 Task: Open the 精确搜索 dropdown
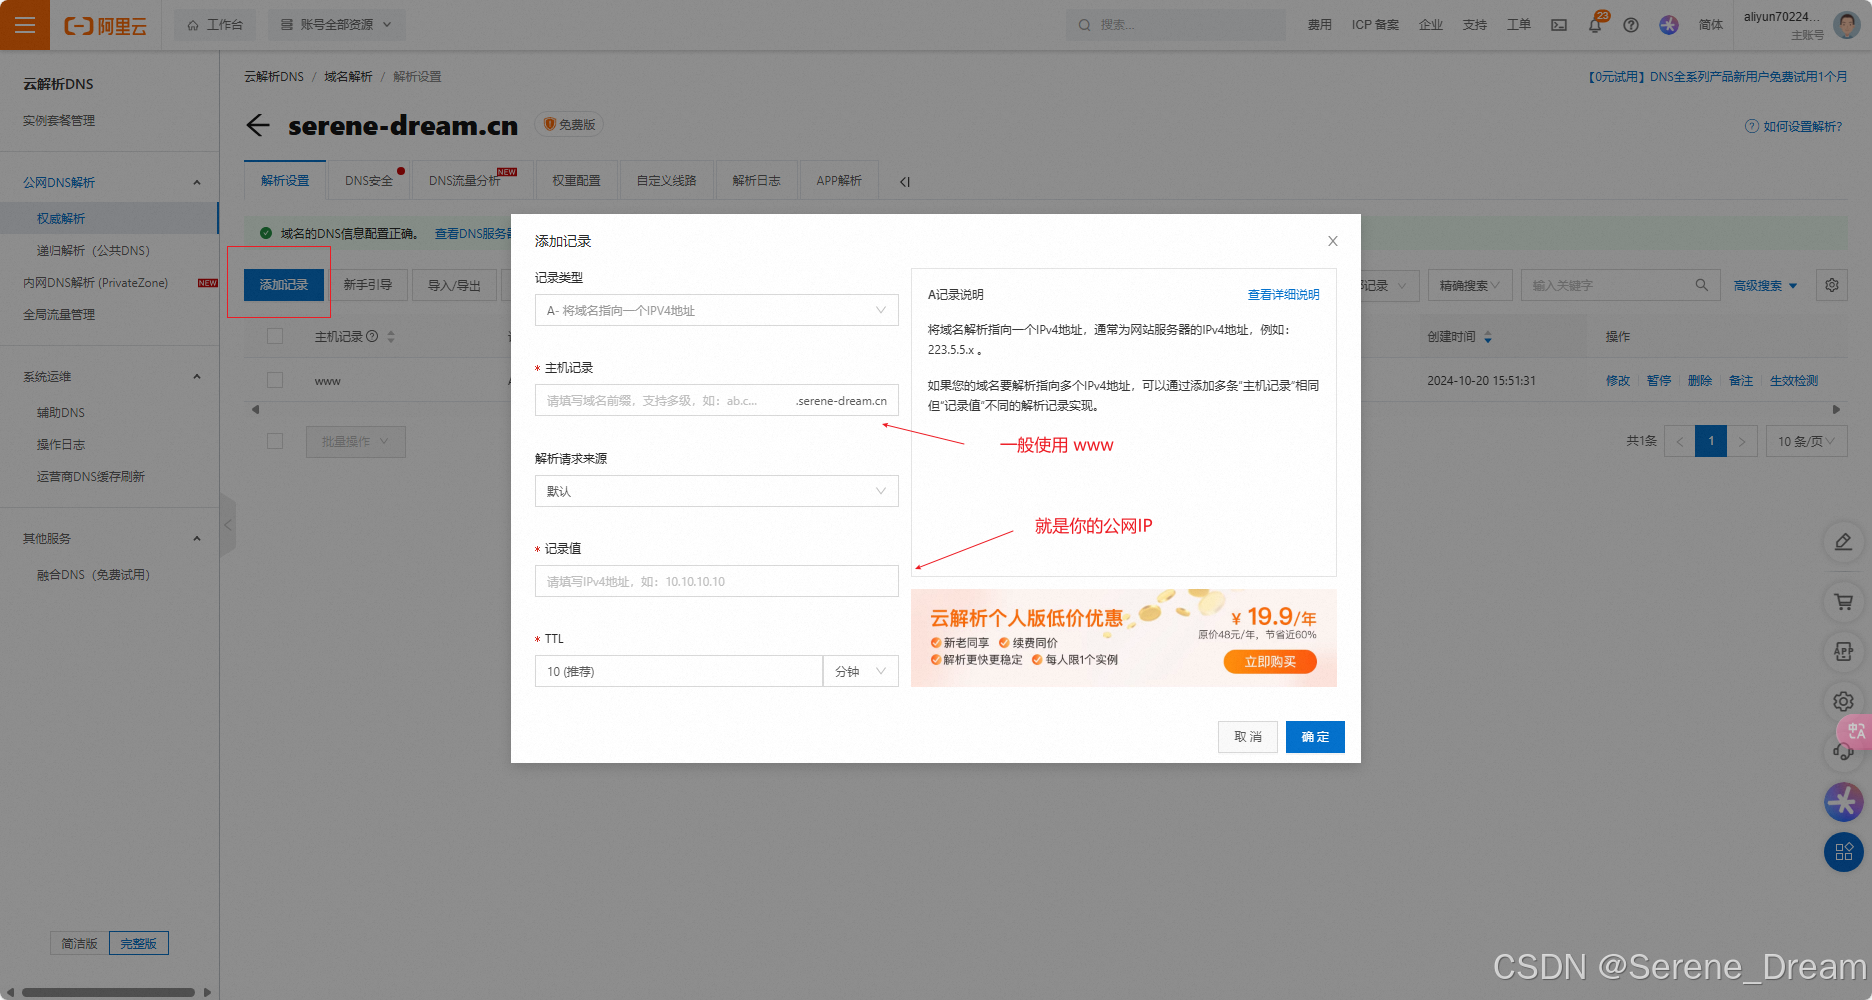[1470, 285]
